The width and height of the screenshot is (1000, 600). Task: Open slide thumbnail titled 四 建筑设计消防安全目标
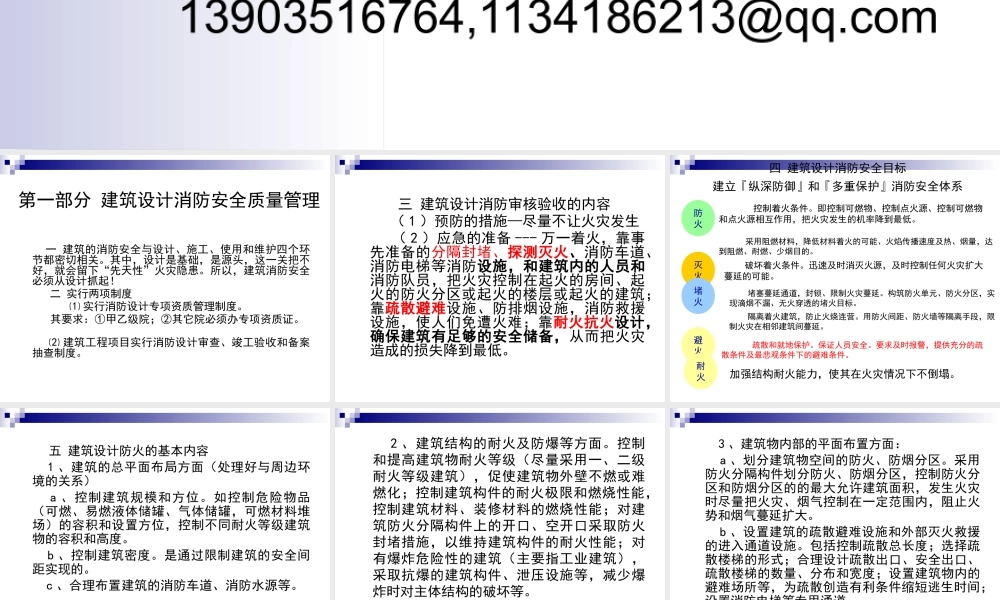click(x=835, y=278)
